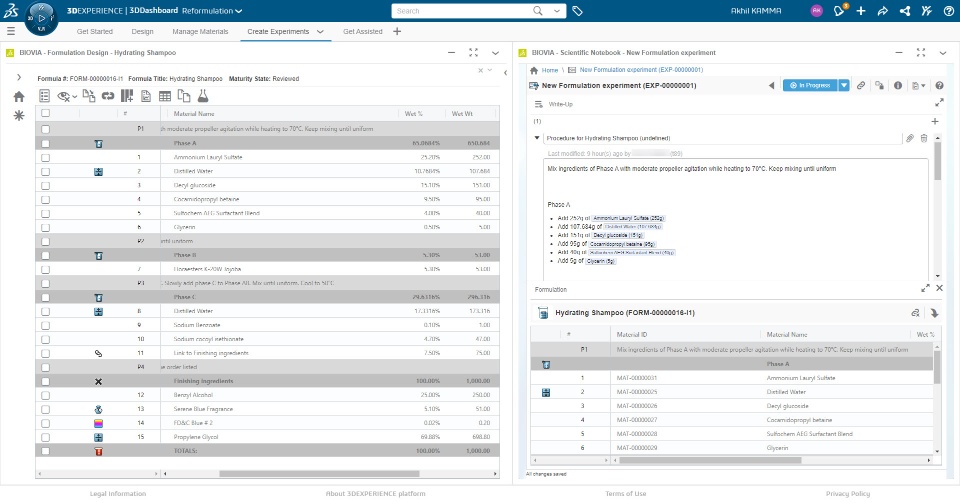Check the Ammonium Lauryl Sulfate row checkbox
Screen dimensions: 960x503
pyautogui.click(x=45, y=157)
